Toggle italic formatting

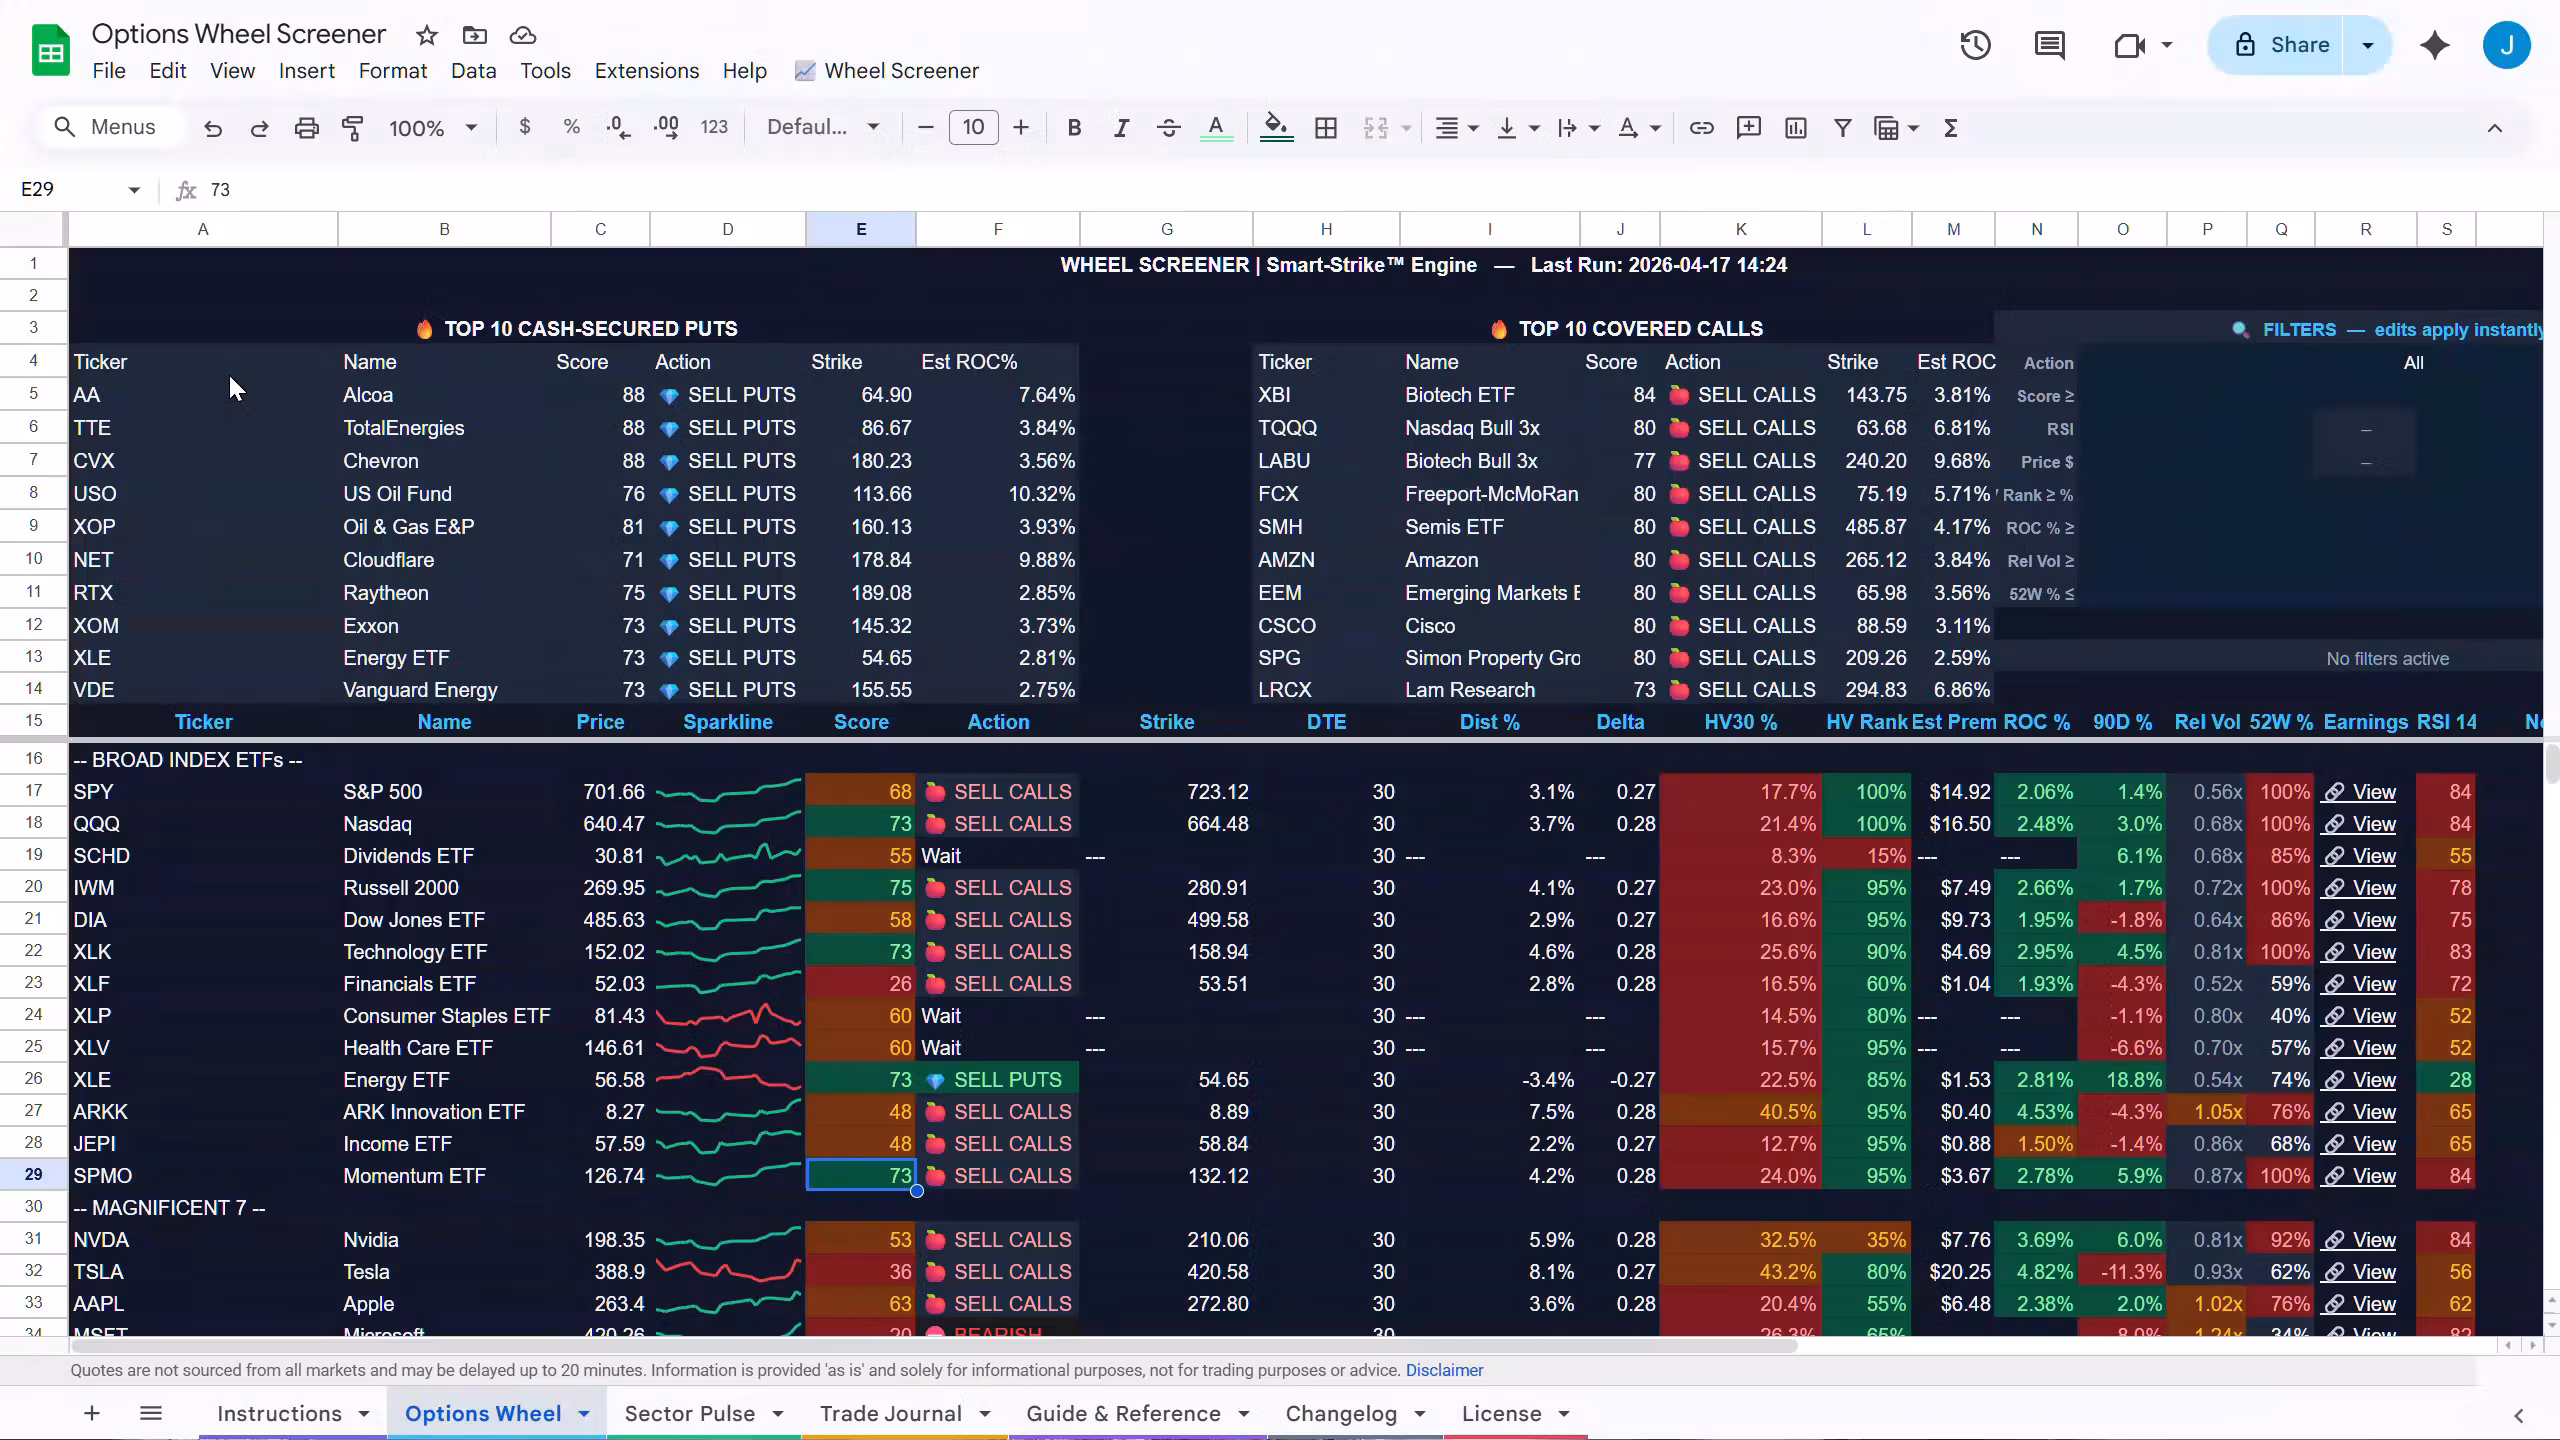point(1121,127)
